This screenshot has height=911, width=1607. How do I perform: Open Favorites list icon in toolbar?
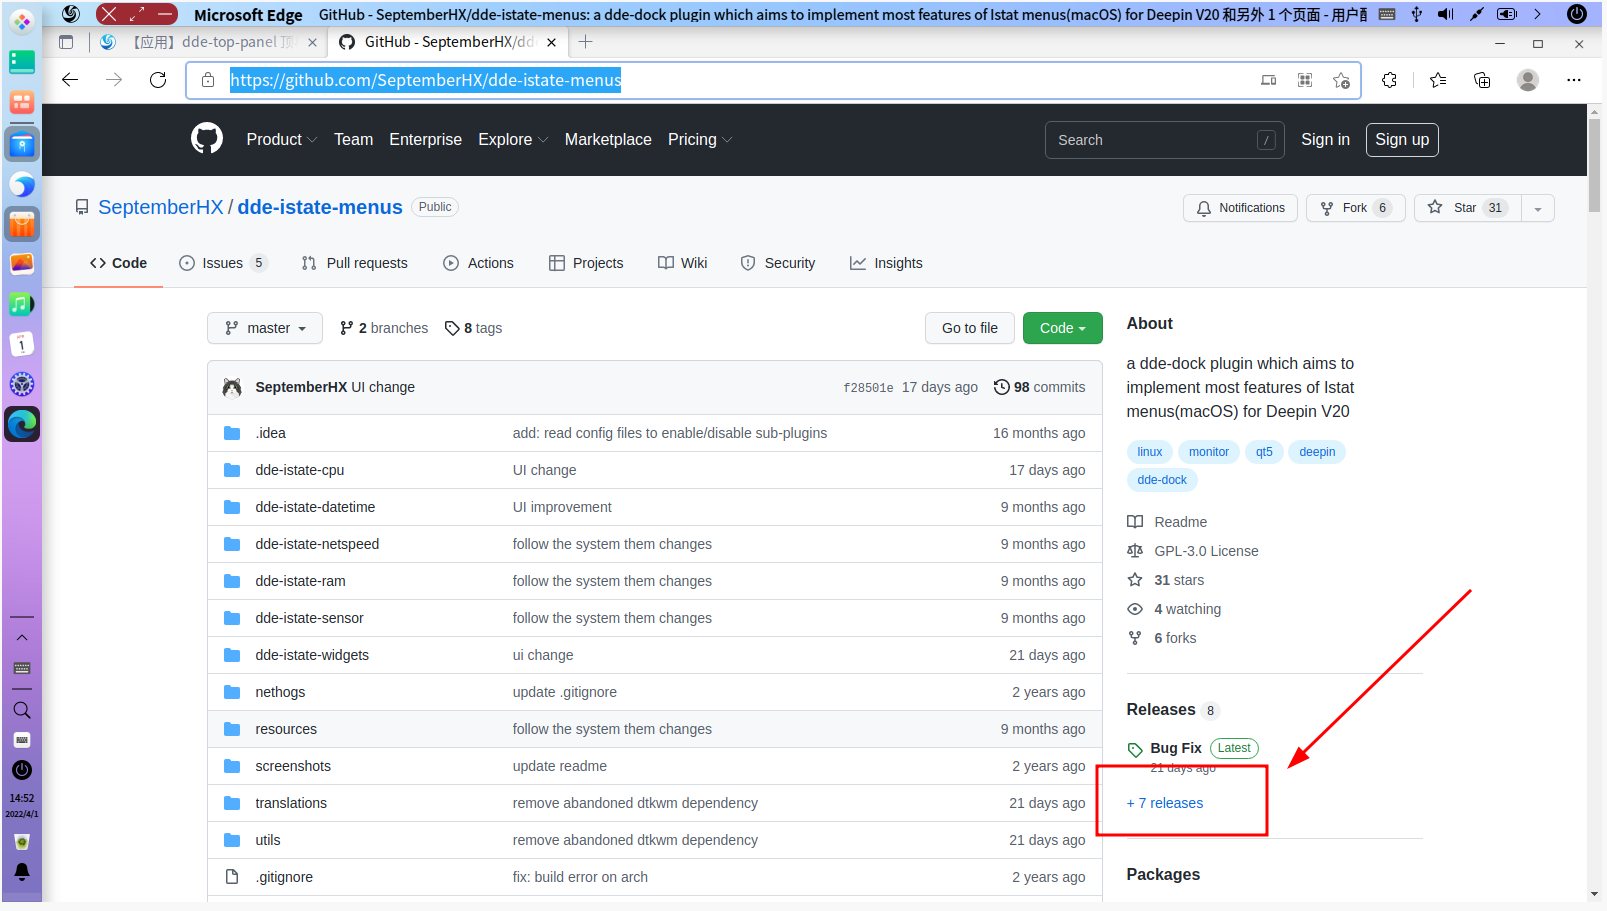pos(1438,80)
